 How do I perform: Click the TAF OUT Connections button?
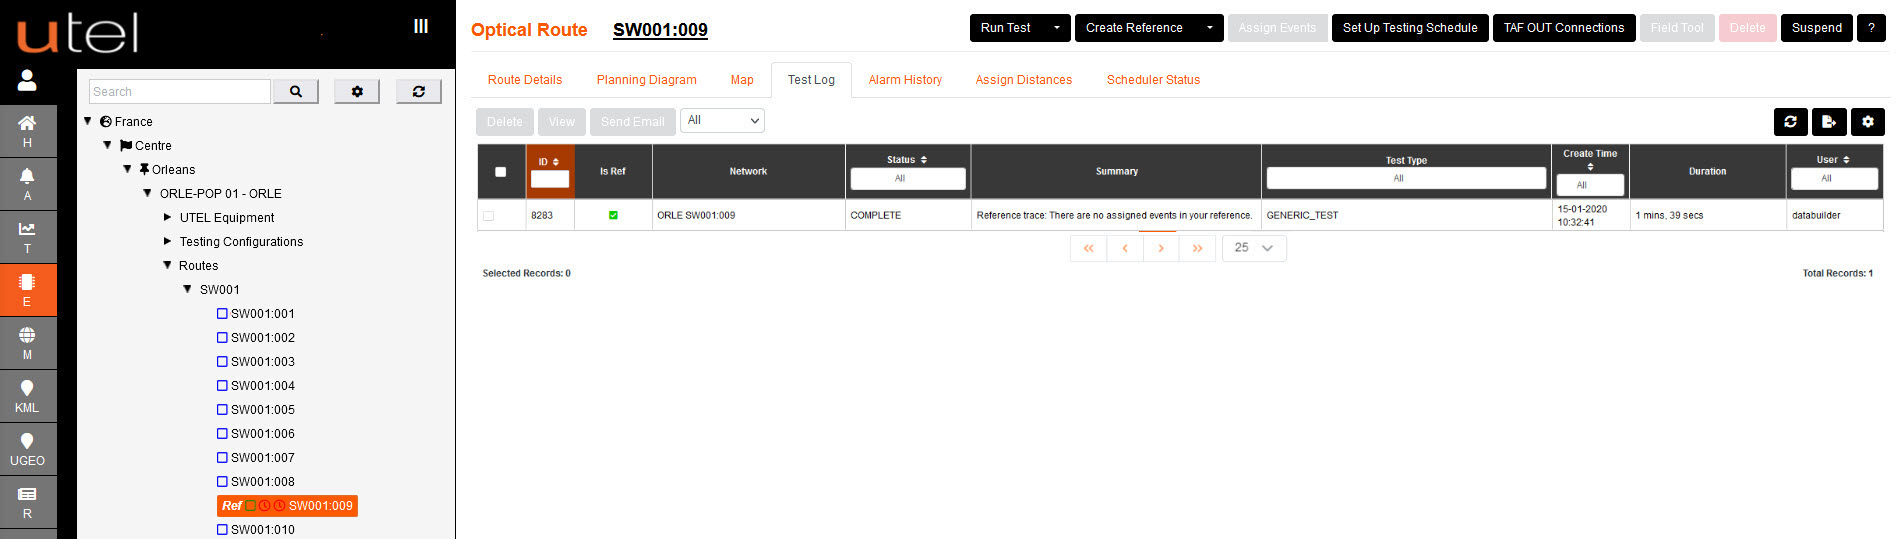coord(1563,28)
